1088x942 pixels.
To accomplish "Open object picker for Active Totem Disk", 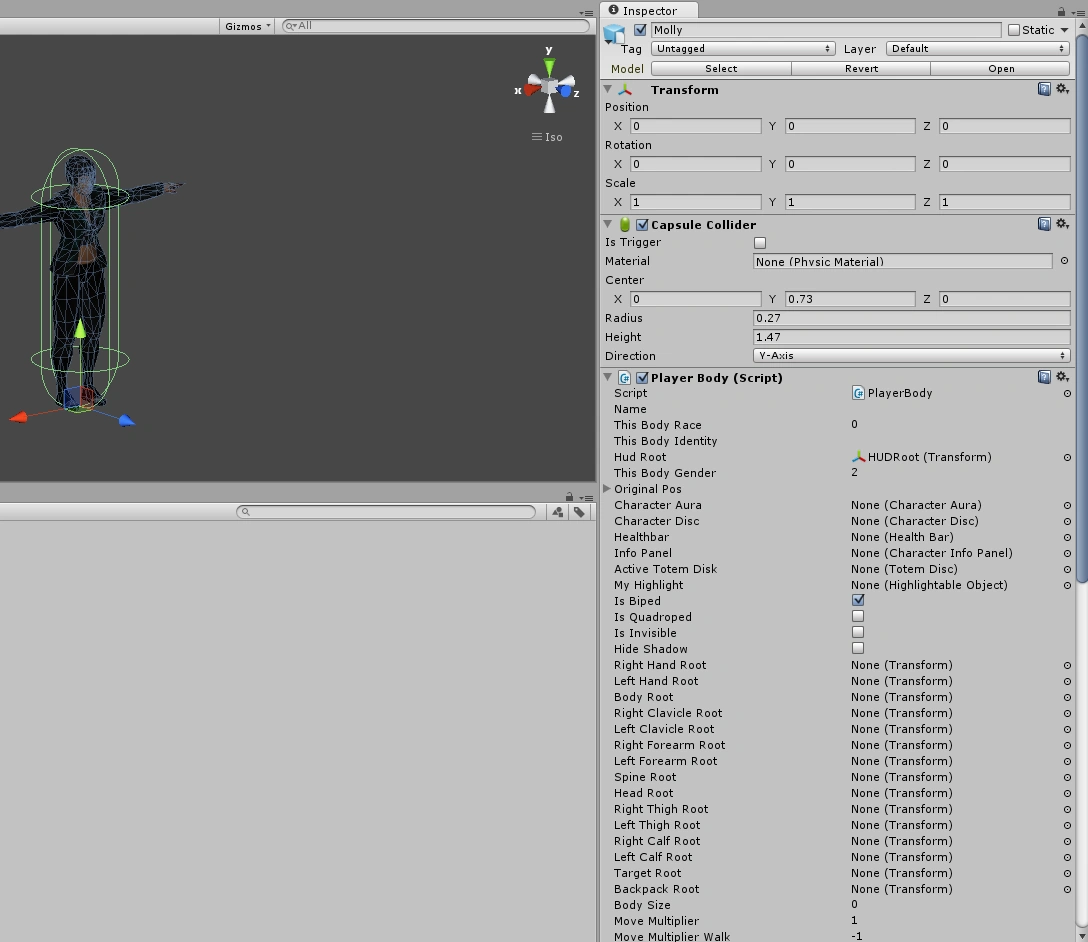I will pyautogui.click(x=1067, y=570).
